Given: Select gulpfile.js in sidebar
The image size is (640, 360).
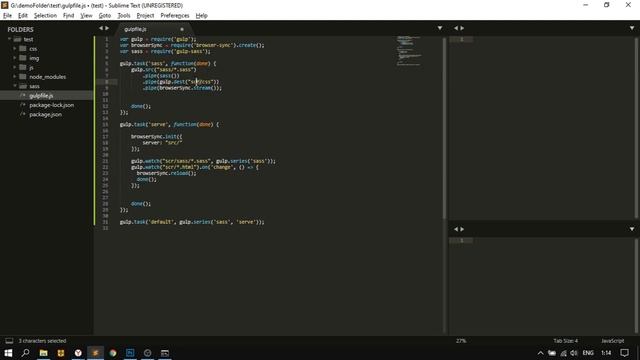Looking at the screenshot, I should (x=41, y=96).
